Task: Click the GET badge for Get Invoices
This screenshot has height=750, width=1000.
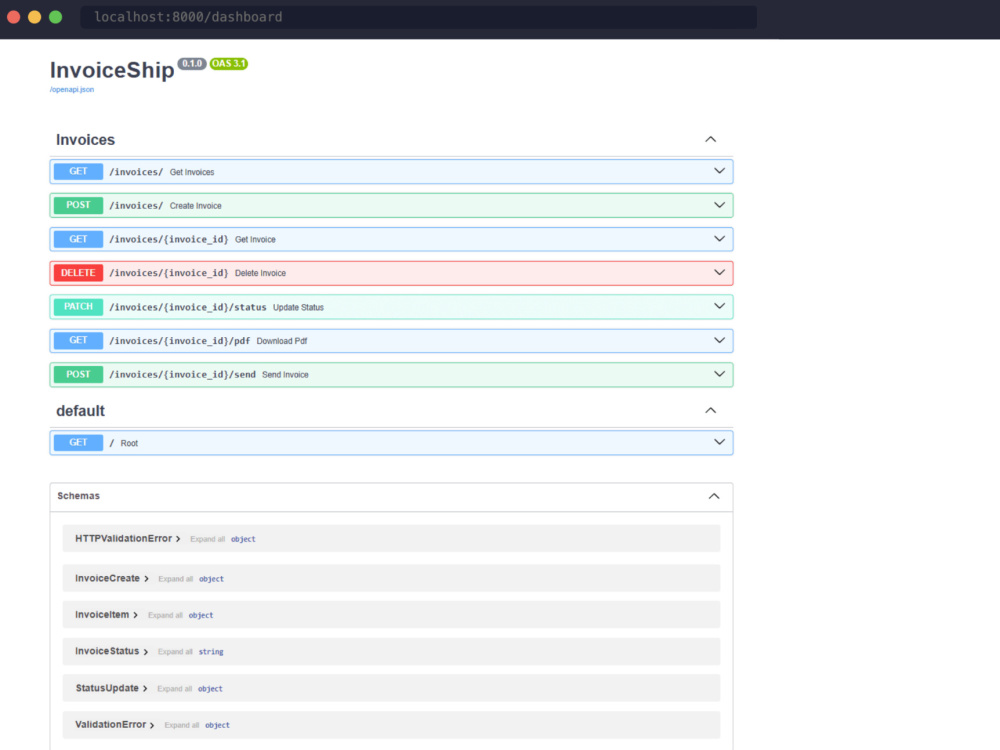Action: click(78, 172)
